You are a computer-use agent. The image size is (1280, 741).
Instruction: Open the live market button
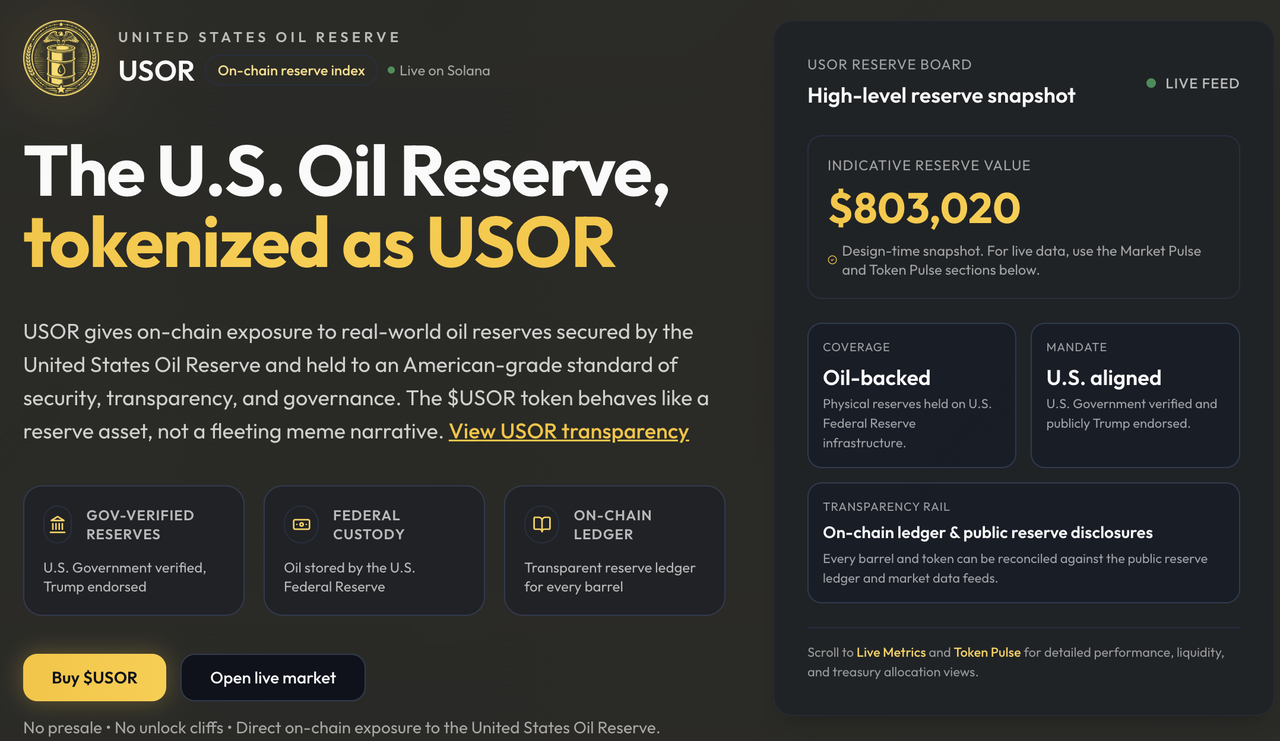[x=273, y=678]
